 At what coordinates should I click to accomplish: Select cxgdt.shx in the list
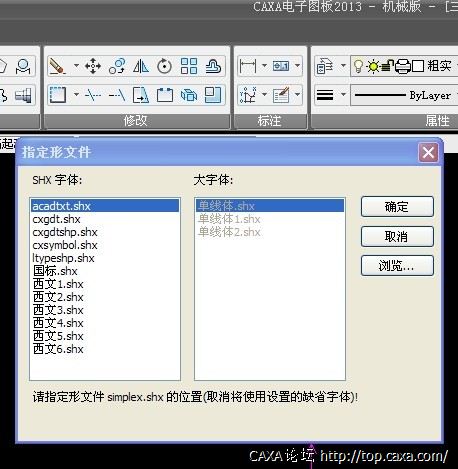point(105,219)
